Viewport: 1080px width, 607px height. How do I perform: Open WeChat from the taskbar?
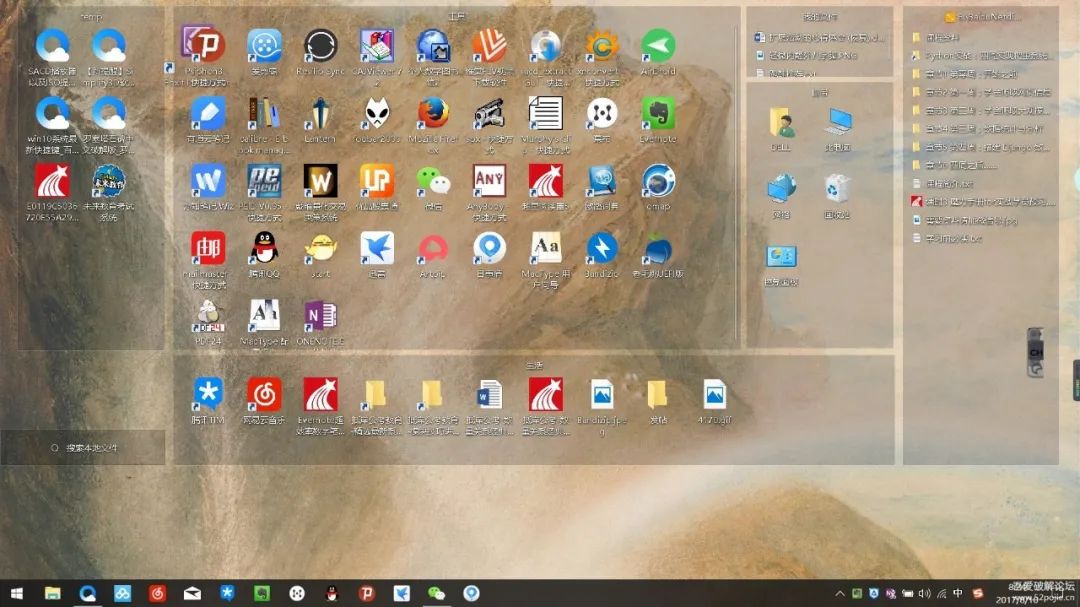[x=436, y=593]
